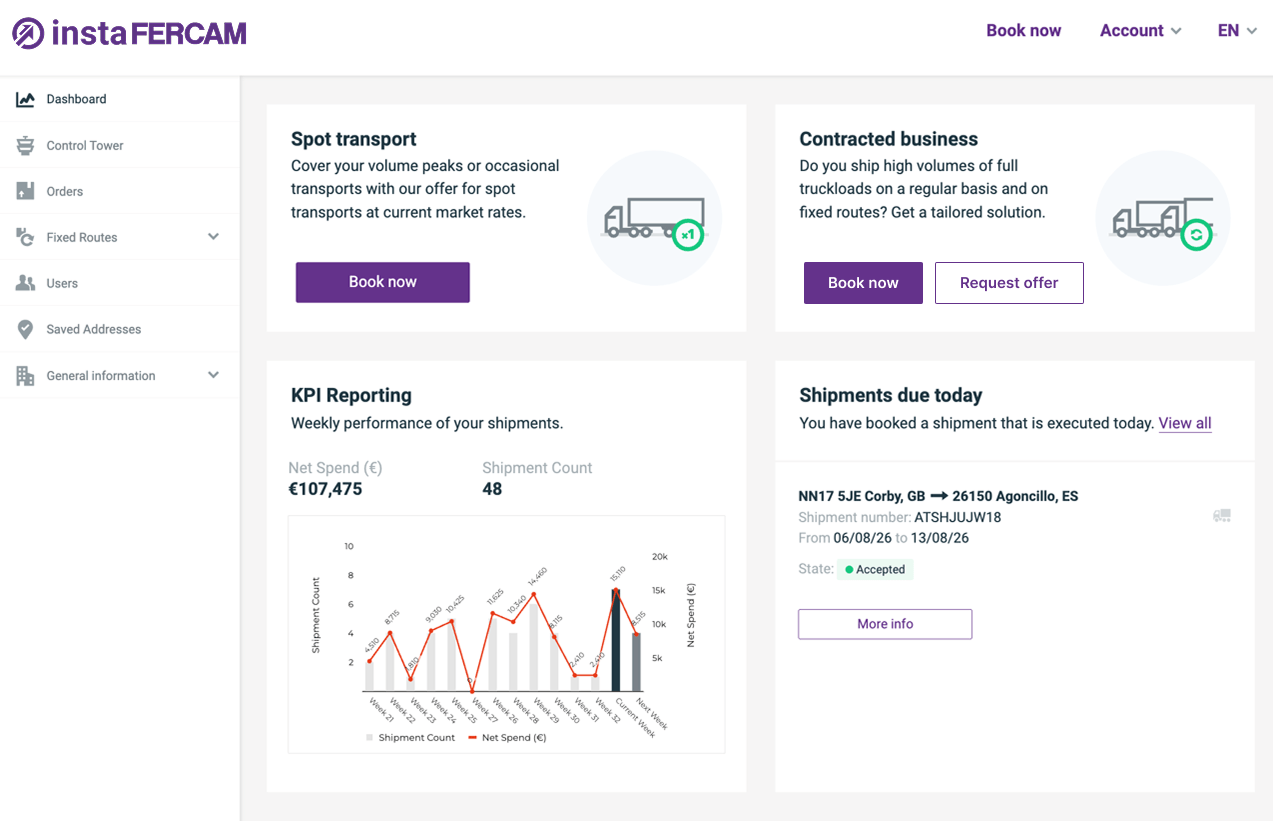Open the Account dropdown menu
Screen dimensions: 1273x821
1141,31
